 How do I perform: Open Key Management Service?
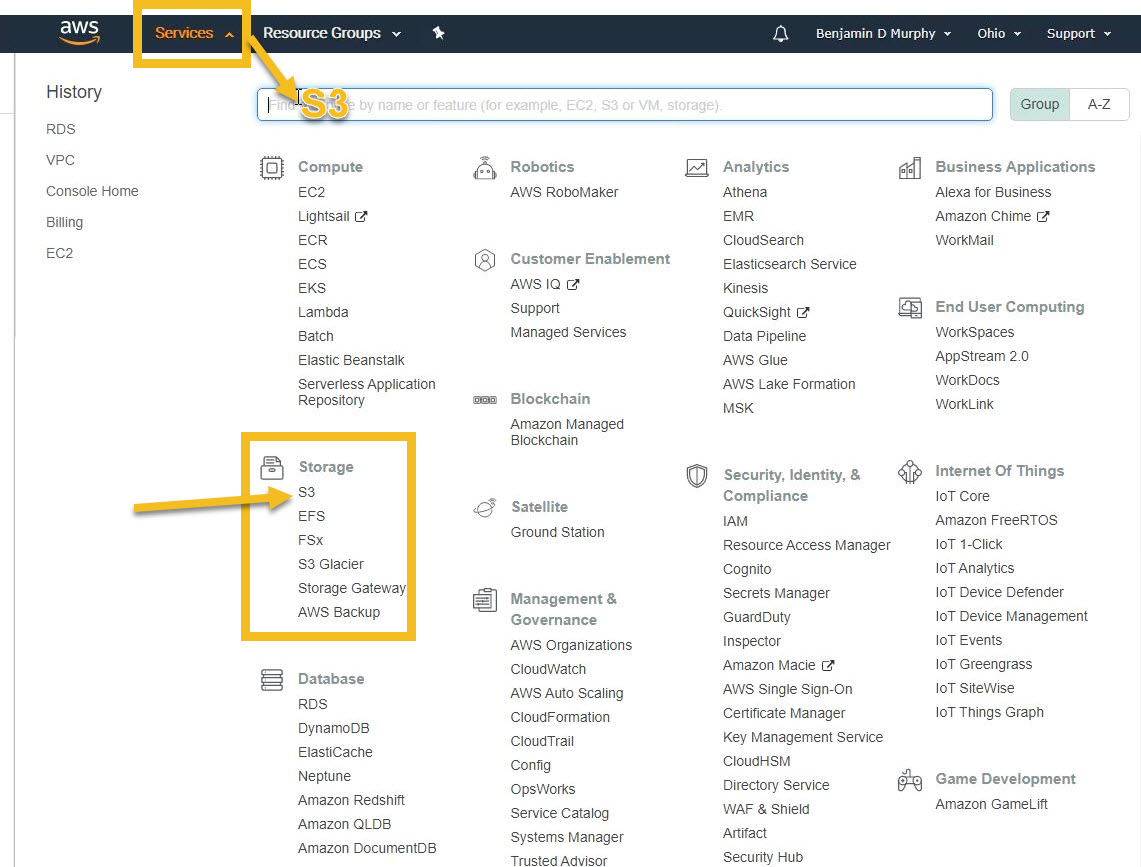click(x=803, y=737)
